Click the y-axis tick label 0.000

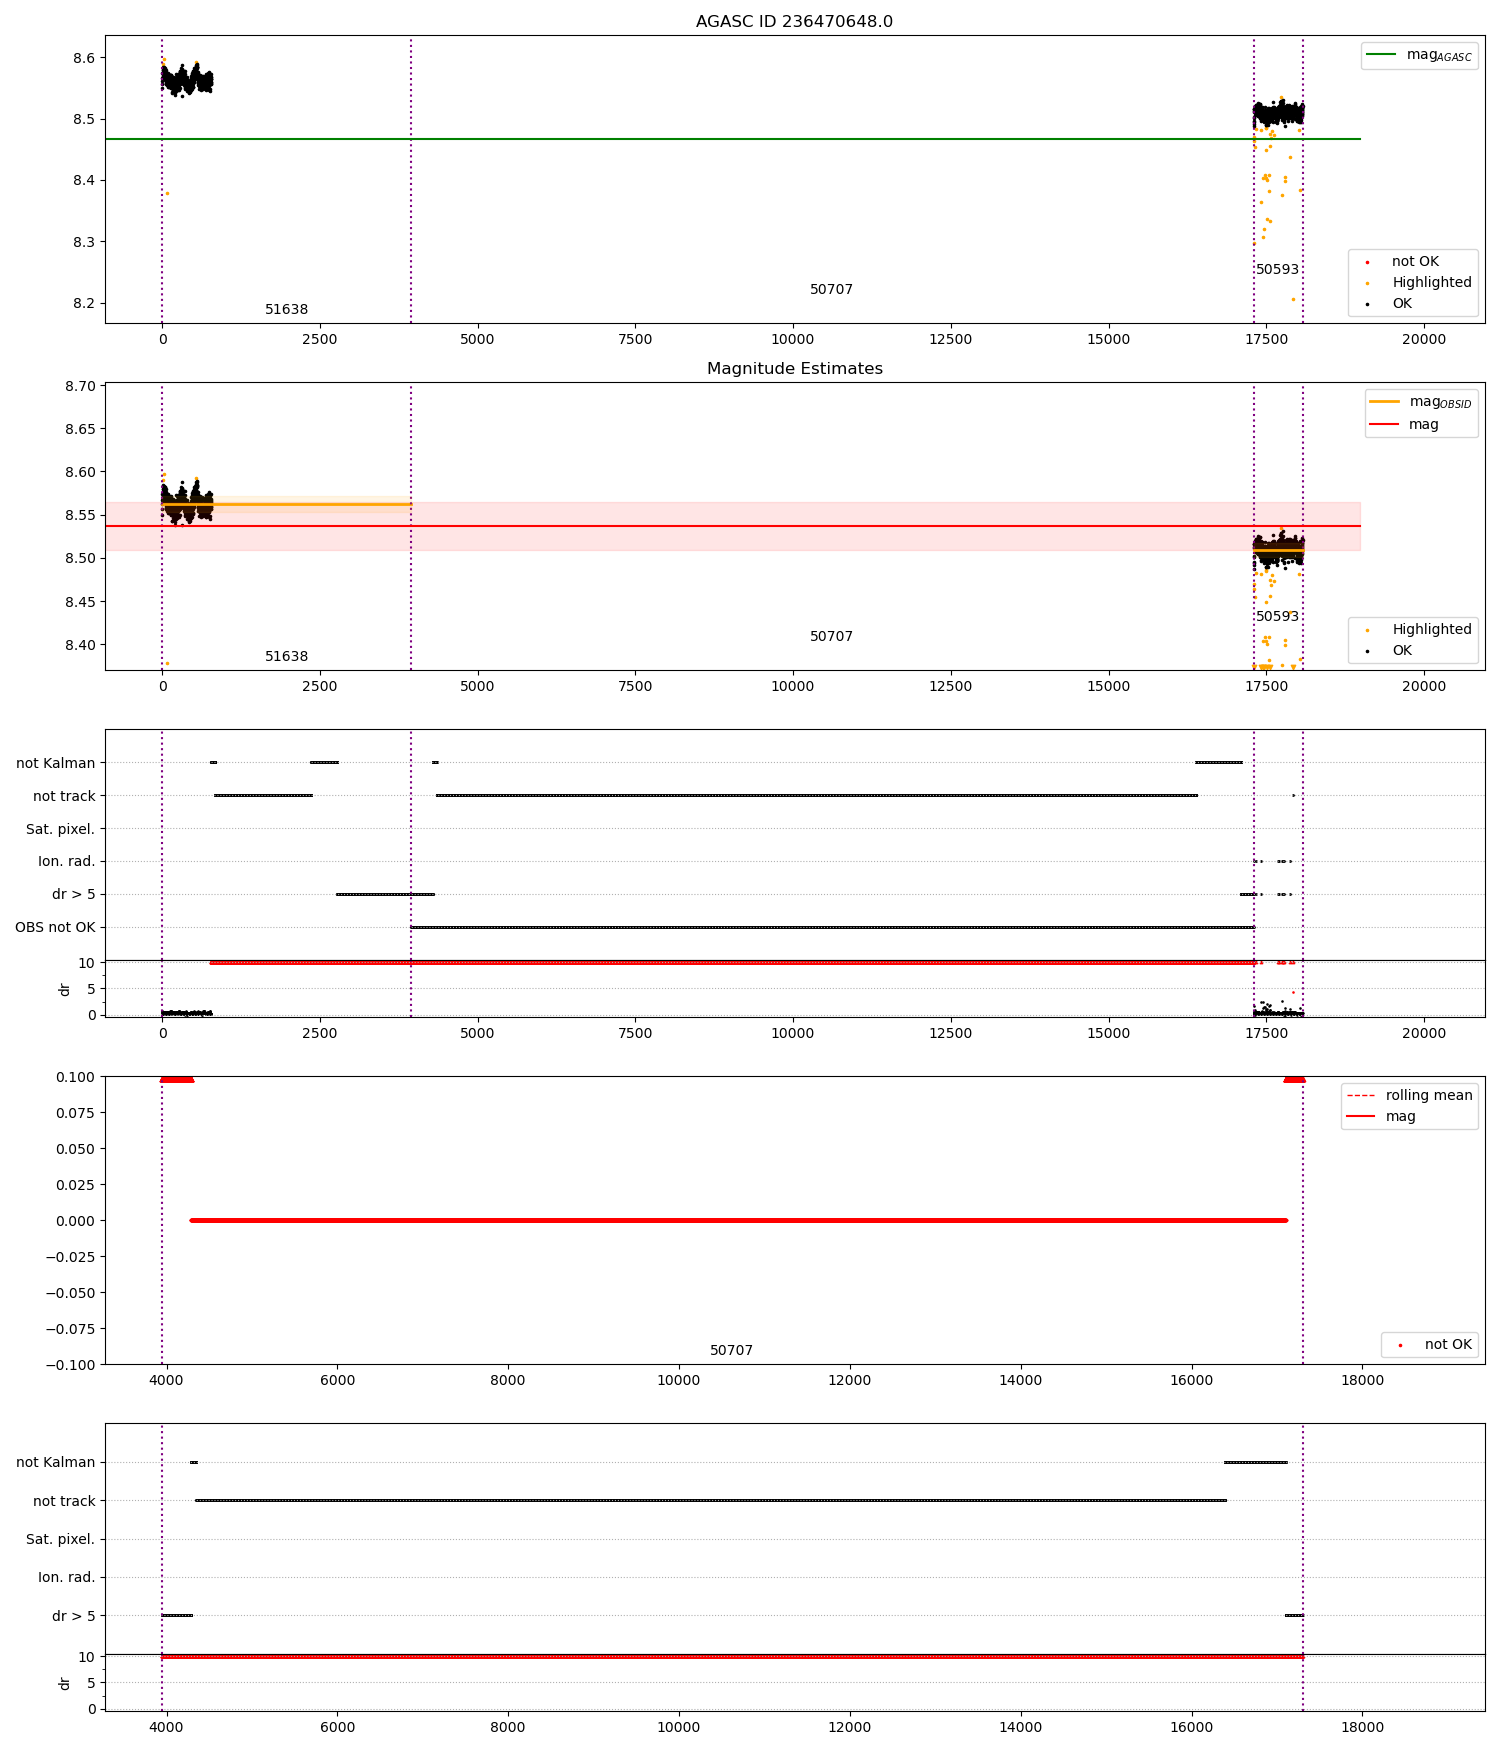coord(76,1221)
